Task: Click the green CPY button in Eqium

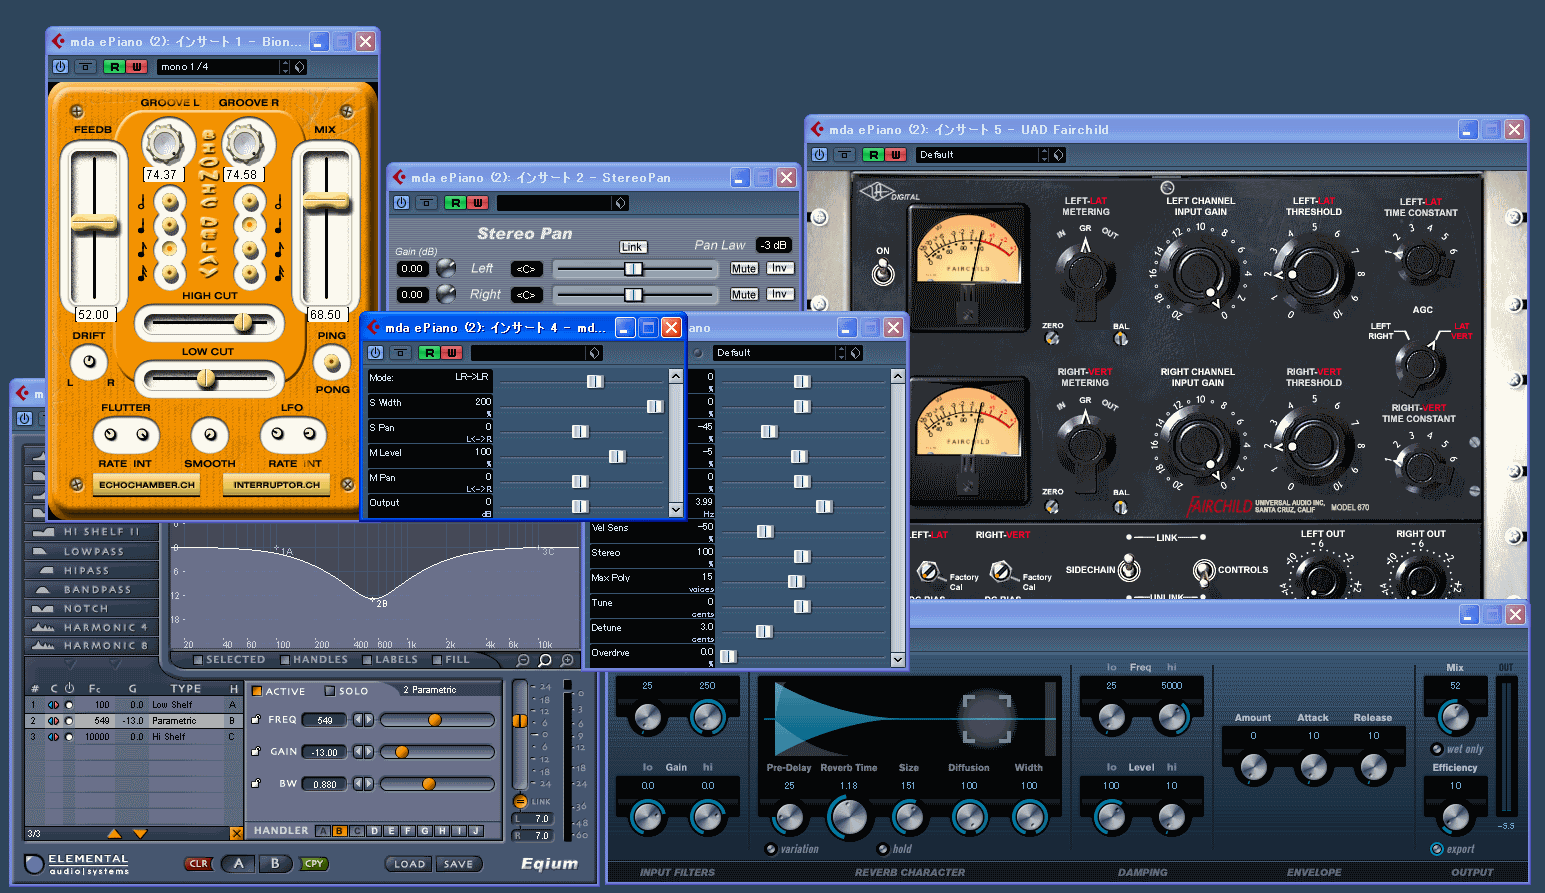Action: click(x=314, y=864)
